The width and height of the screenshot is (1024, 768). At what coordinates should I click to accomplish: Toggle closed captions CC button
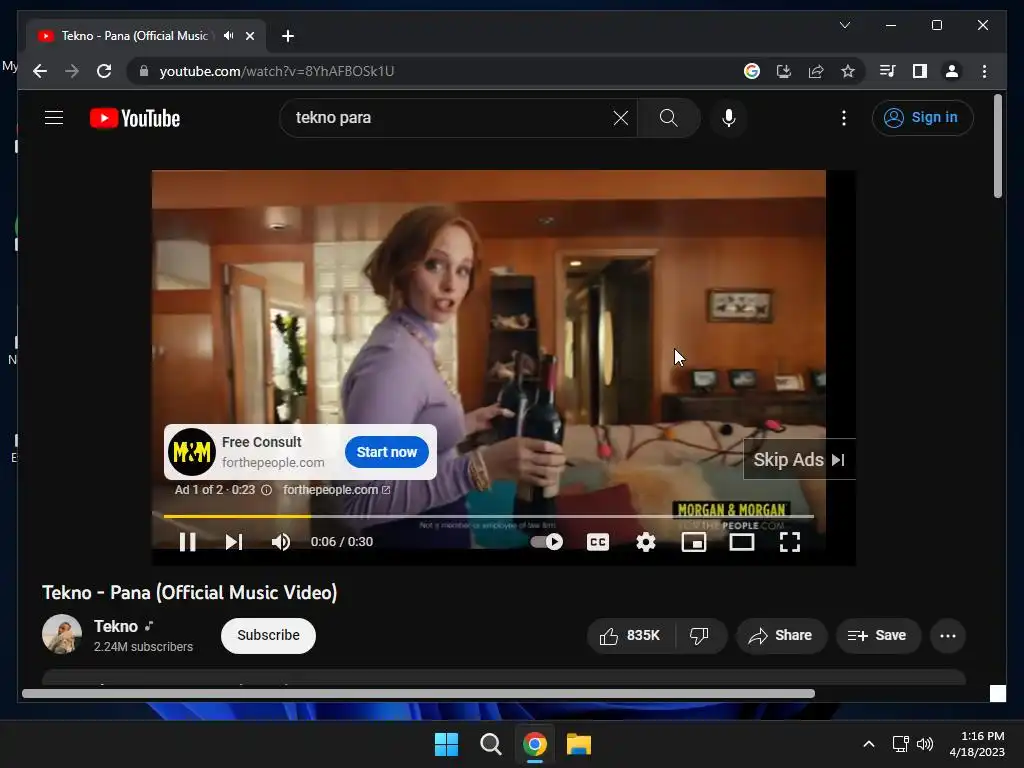[x=598, y=542]
